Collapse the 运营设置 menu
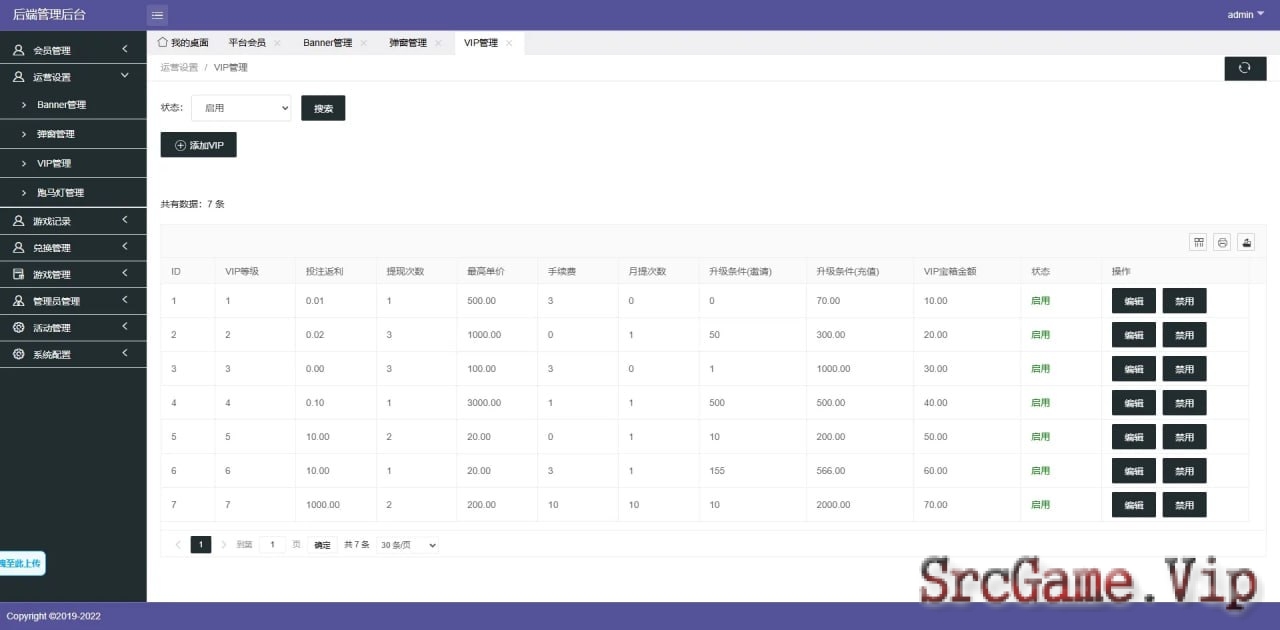Viewport: 1280px width, 630px height. click(x=124, y=76)
